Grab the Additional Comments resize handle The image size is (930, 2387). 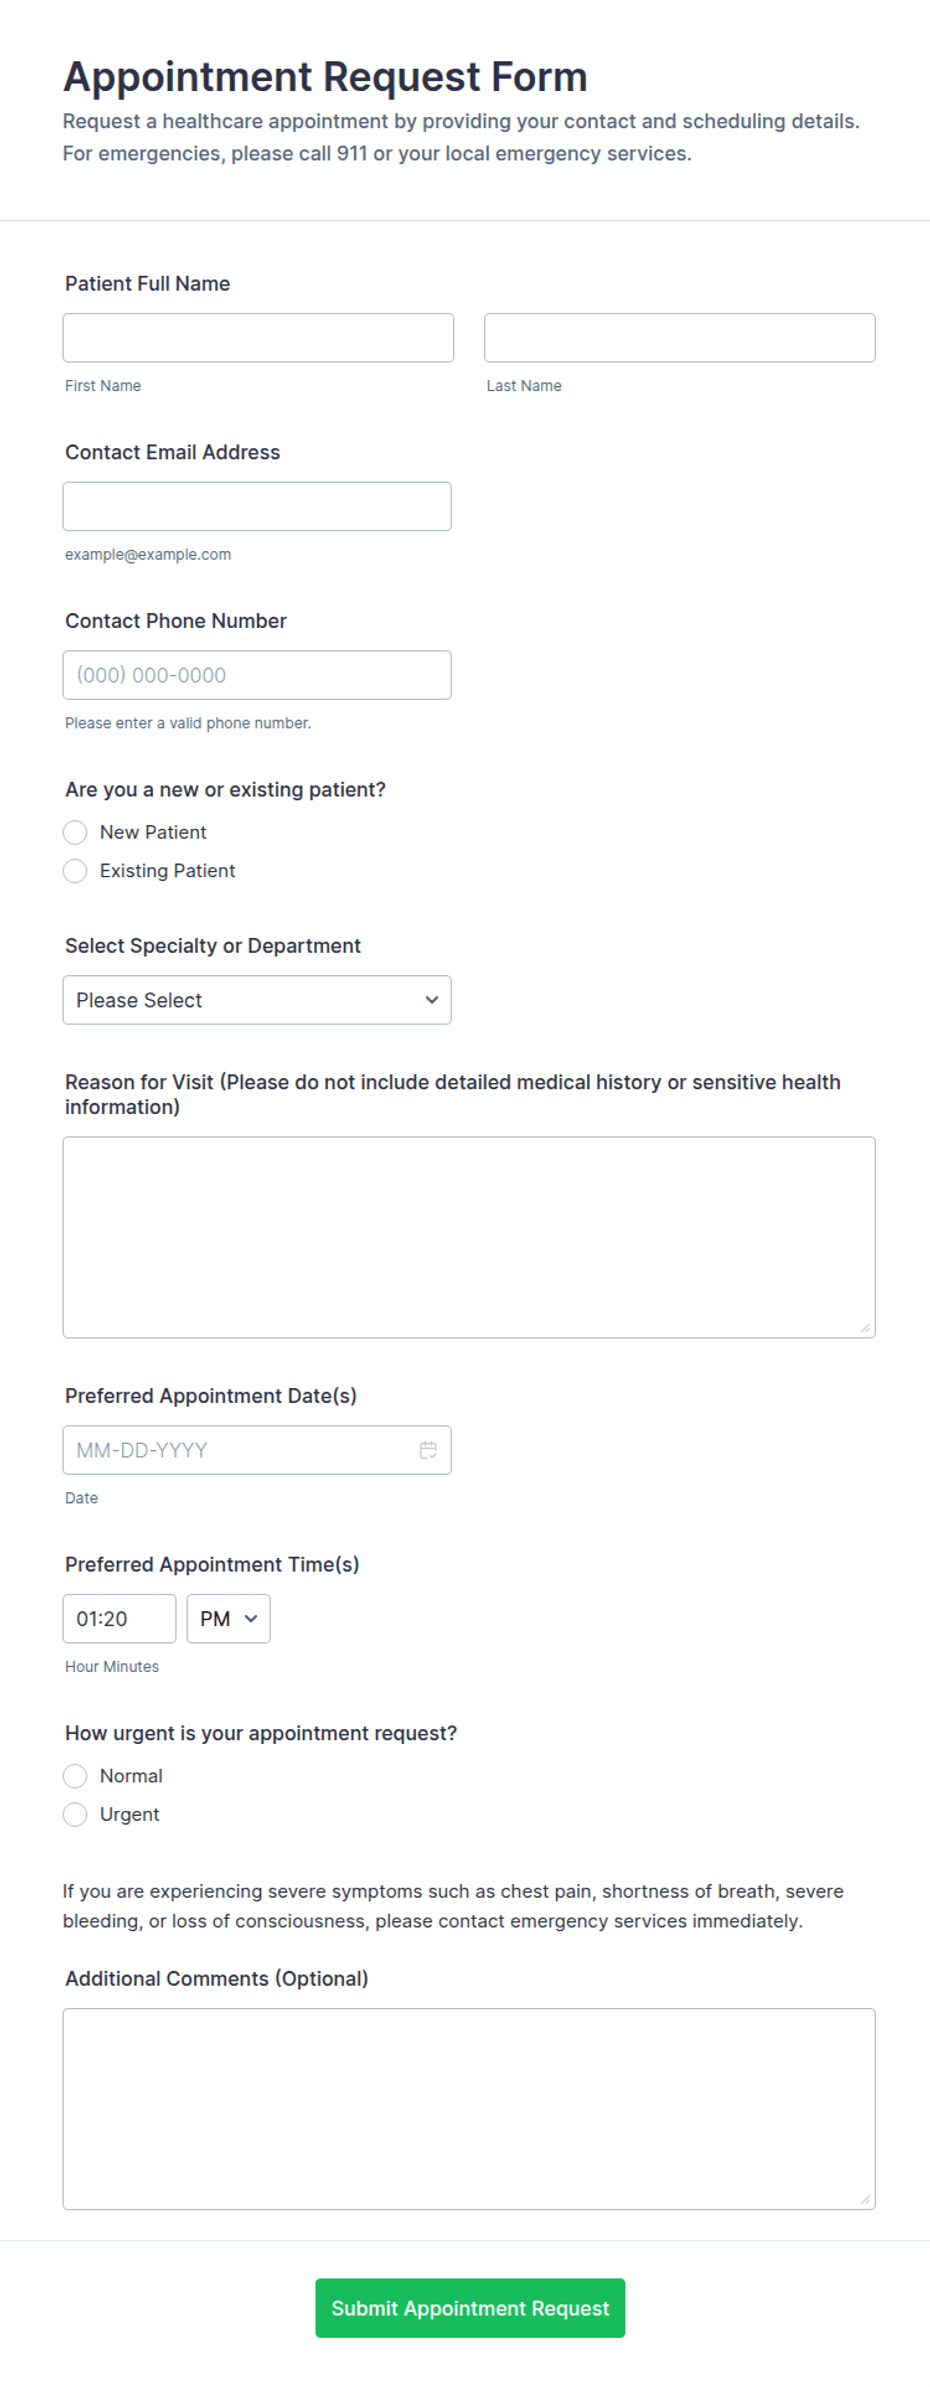point(865,2200)
